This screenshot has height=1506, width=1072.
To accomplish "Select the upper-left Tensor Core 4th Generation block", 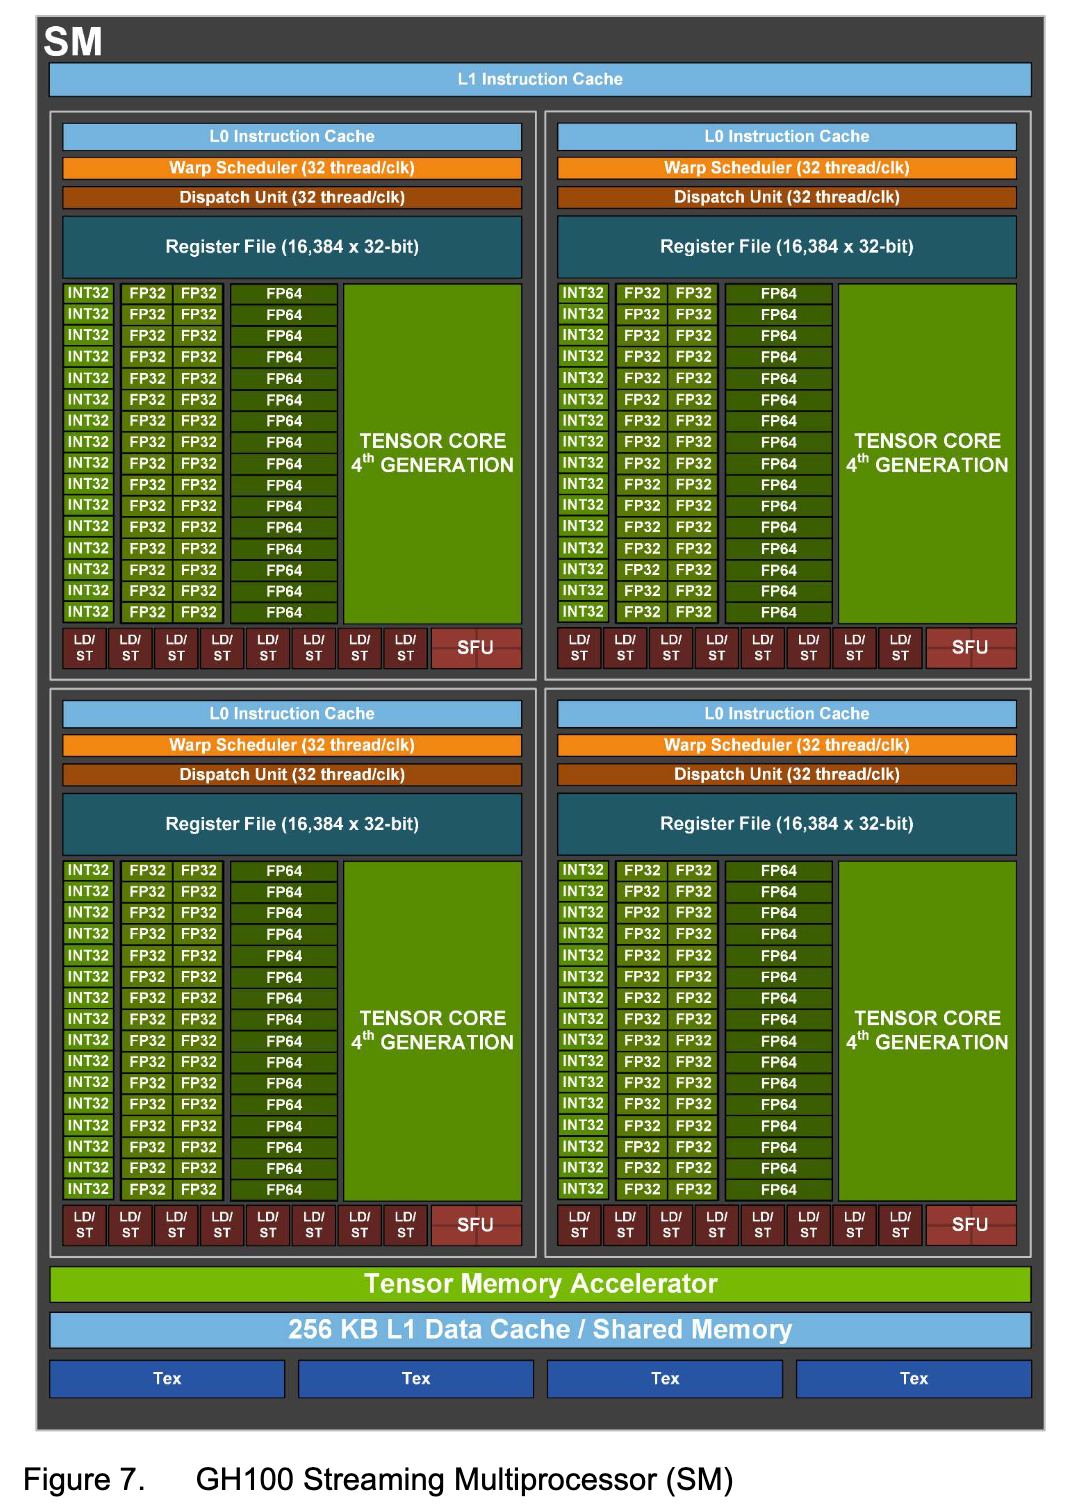I will pyautogui.click(x=432, y=453).
